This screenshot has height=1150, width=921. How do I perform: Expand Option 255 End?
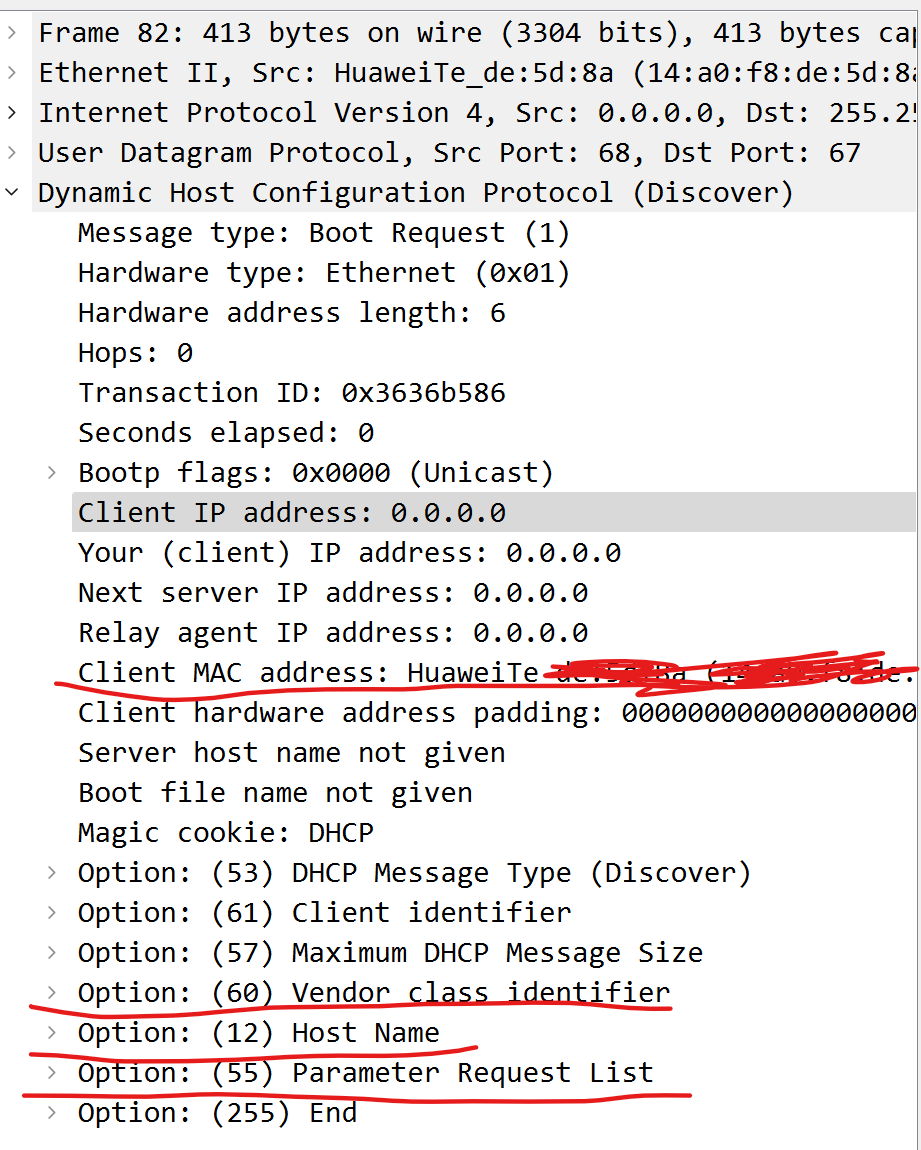52,1113
